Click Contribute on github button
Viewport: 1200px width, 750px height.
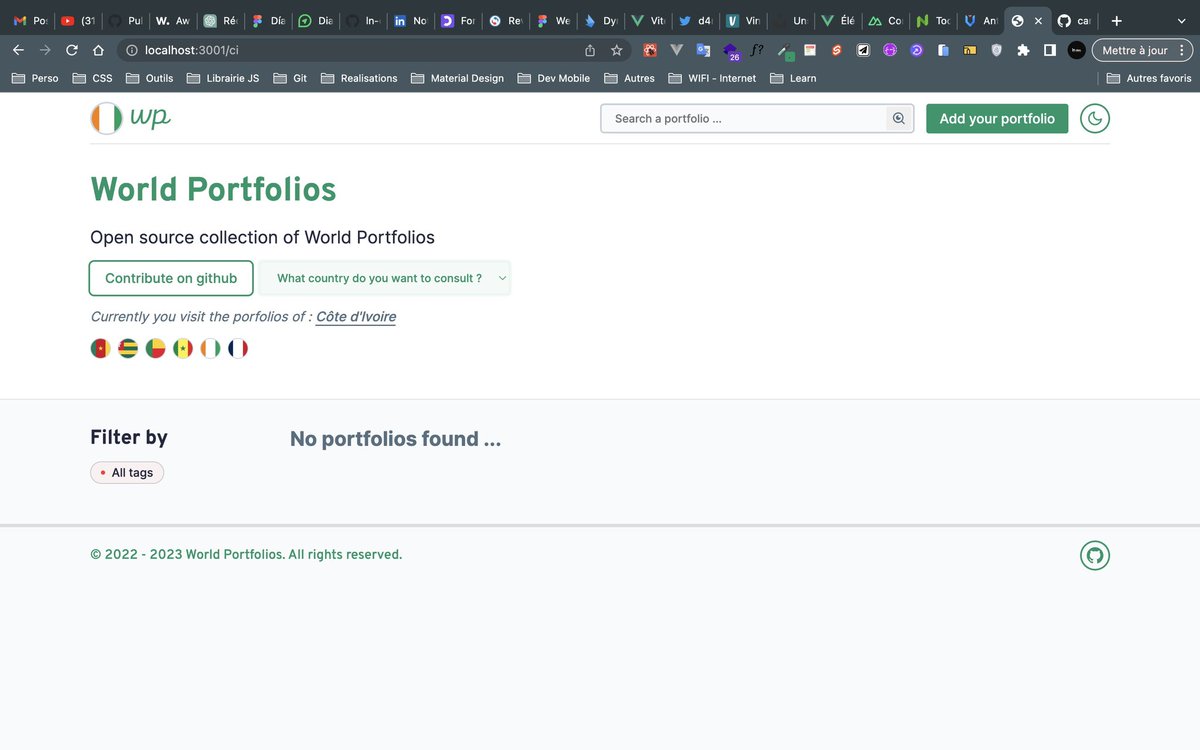pos(171,278)
